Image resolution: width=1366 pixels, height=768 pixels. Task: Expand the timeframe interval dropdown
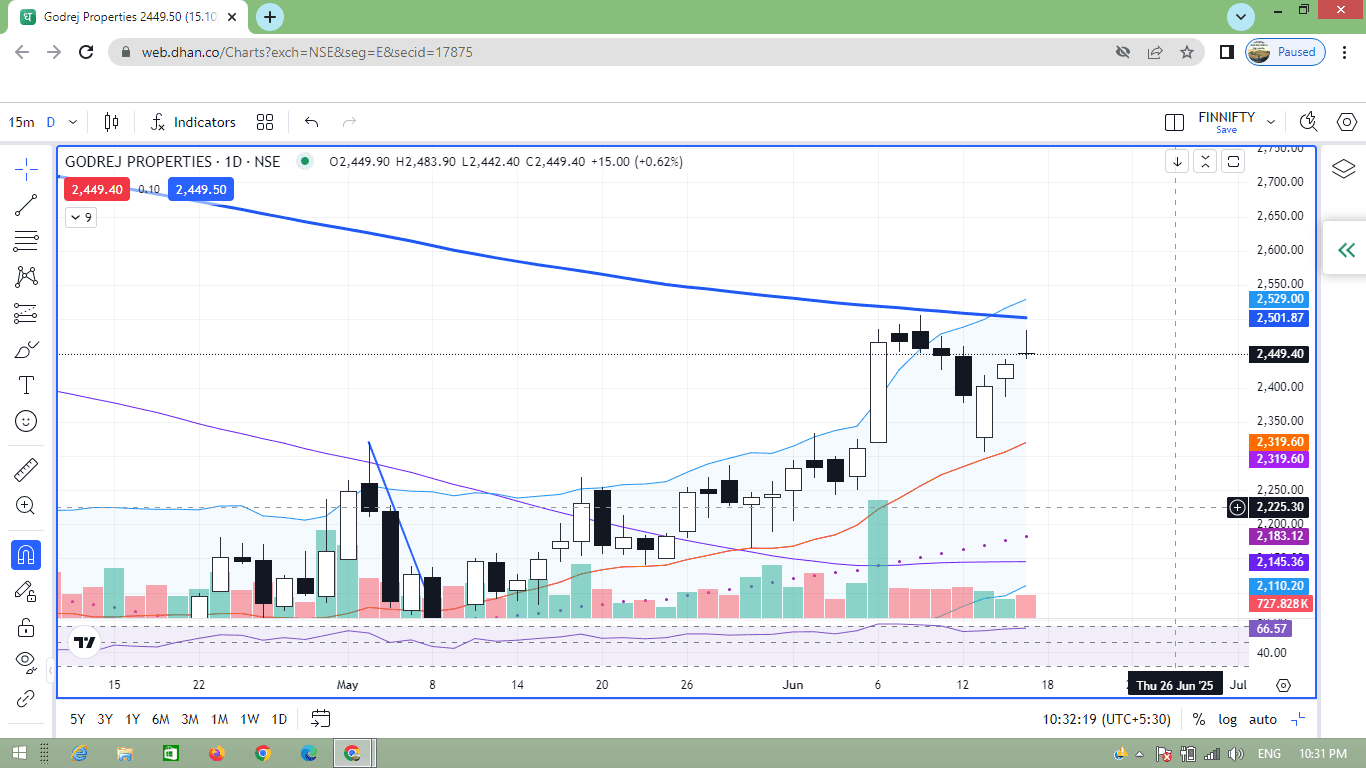click(73, 122)
